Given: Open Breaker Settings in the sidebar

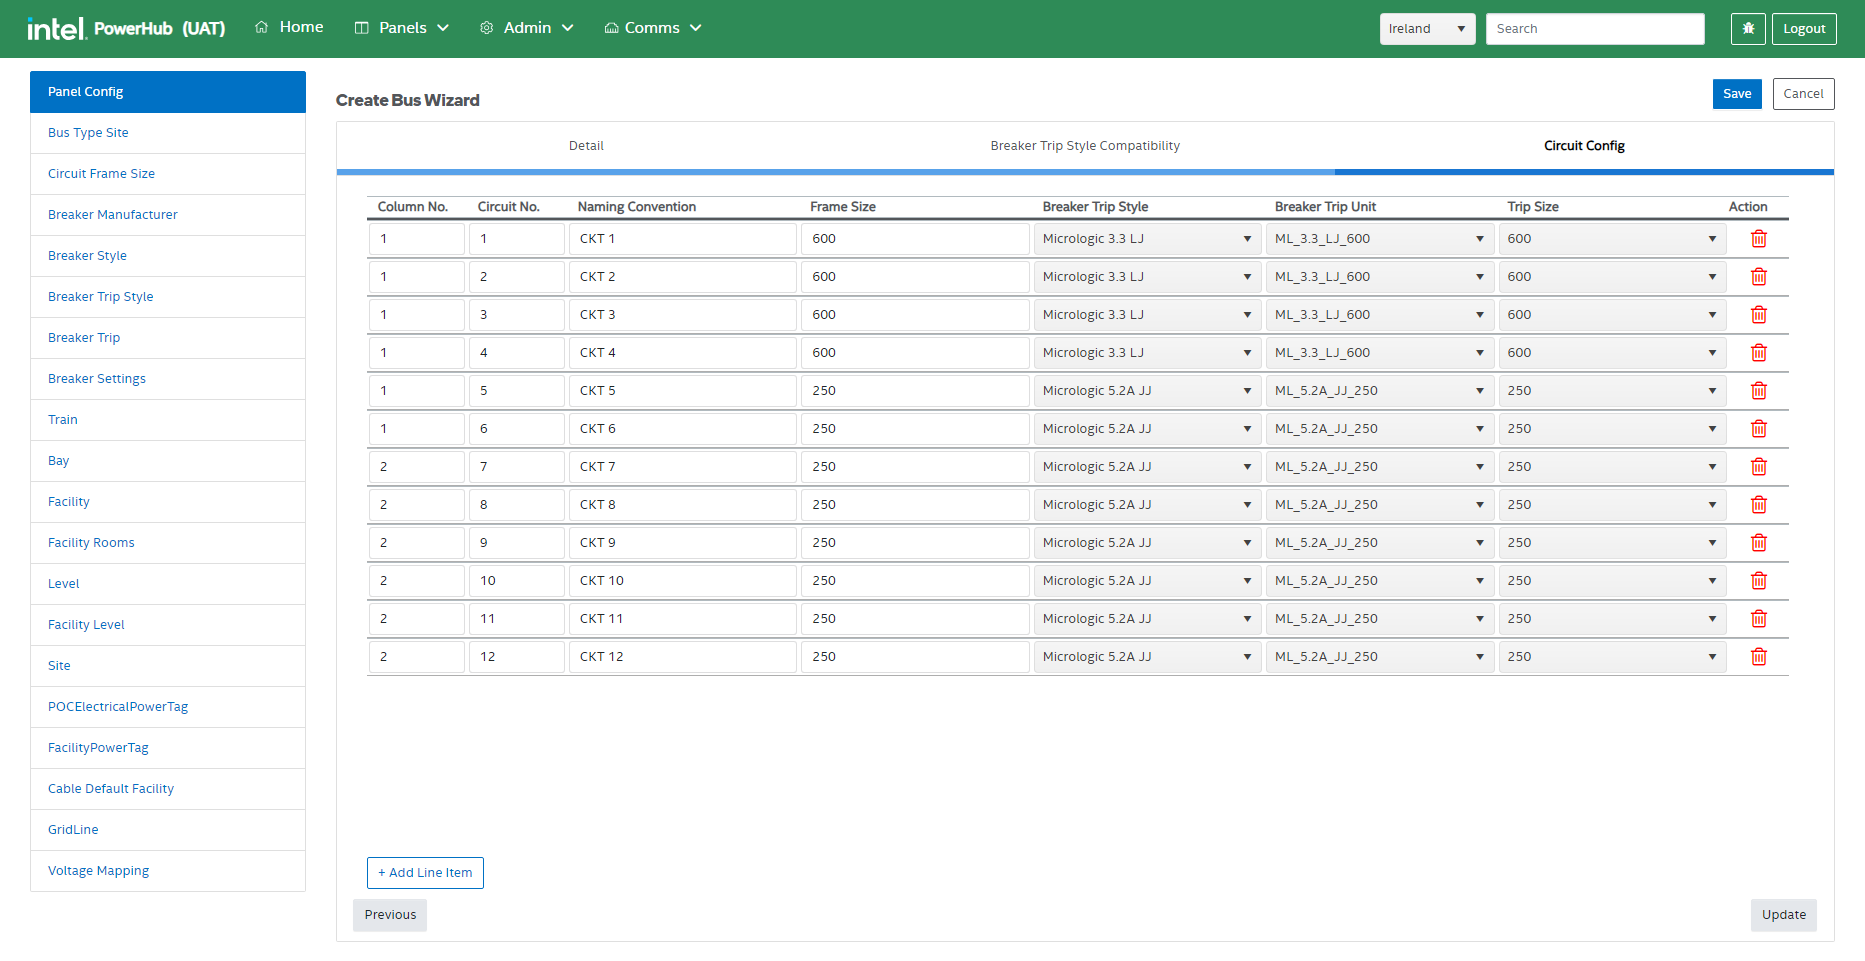Looking at the screenshot, I should point(97,379).
